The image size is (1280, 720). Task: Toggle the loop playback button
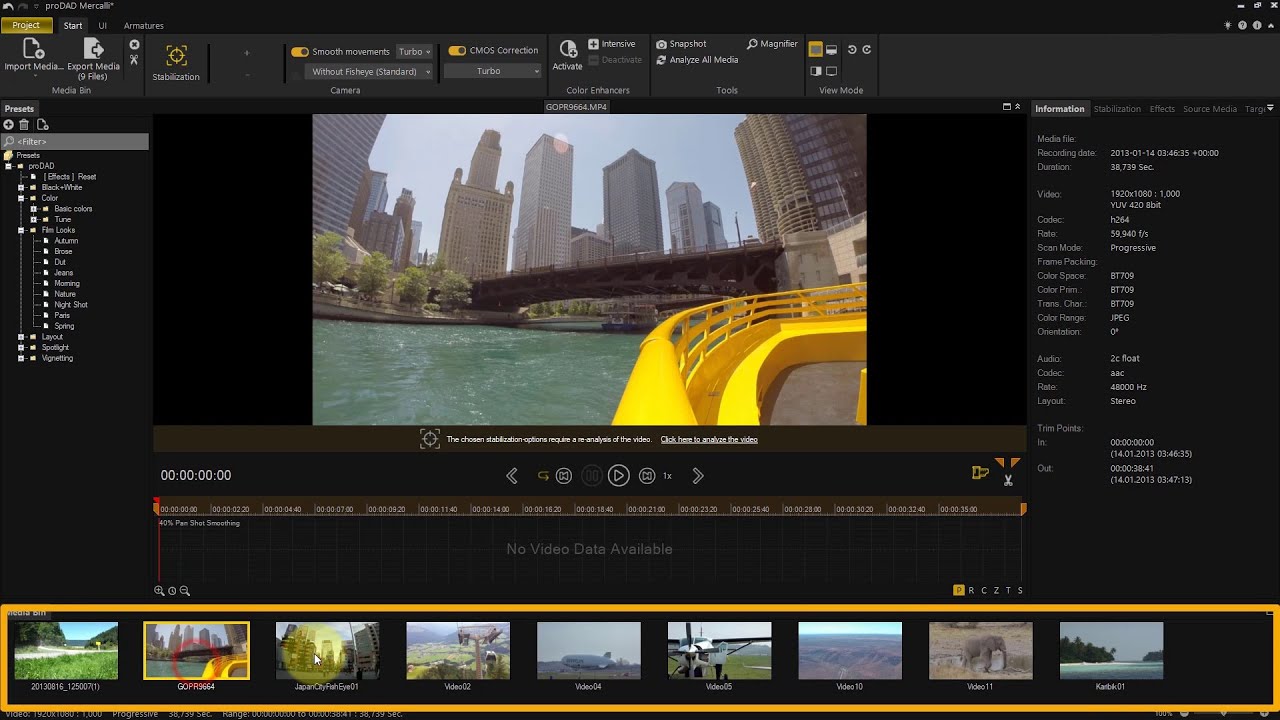point(543,476)
